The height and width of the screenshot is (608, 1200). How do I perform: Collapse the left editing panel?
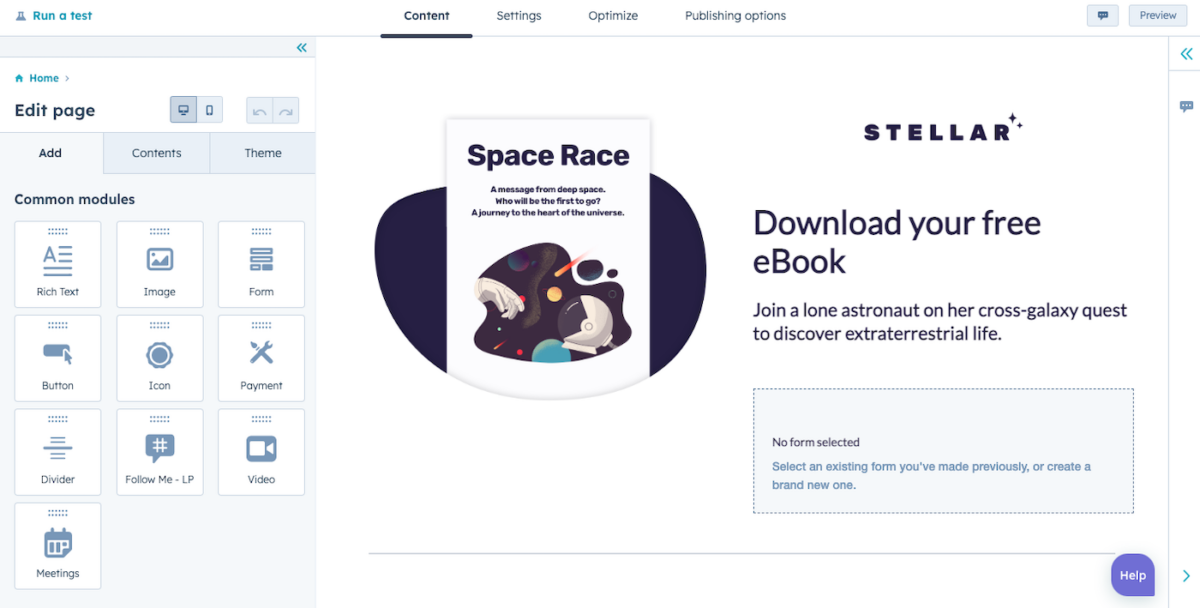click(301, 47)
